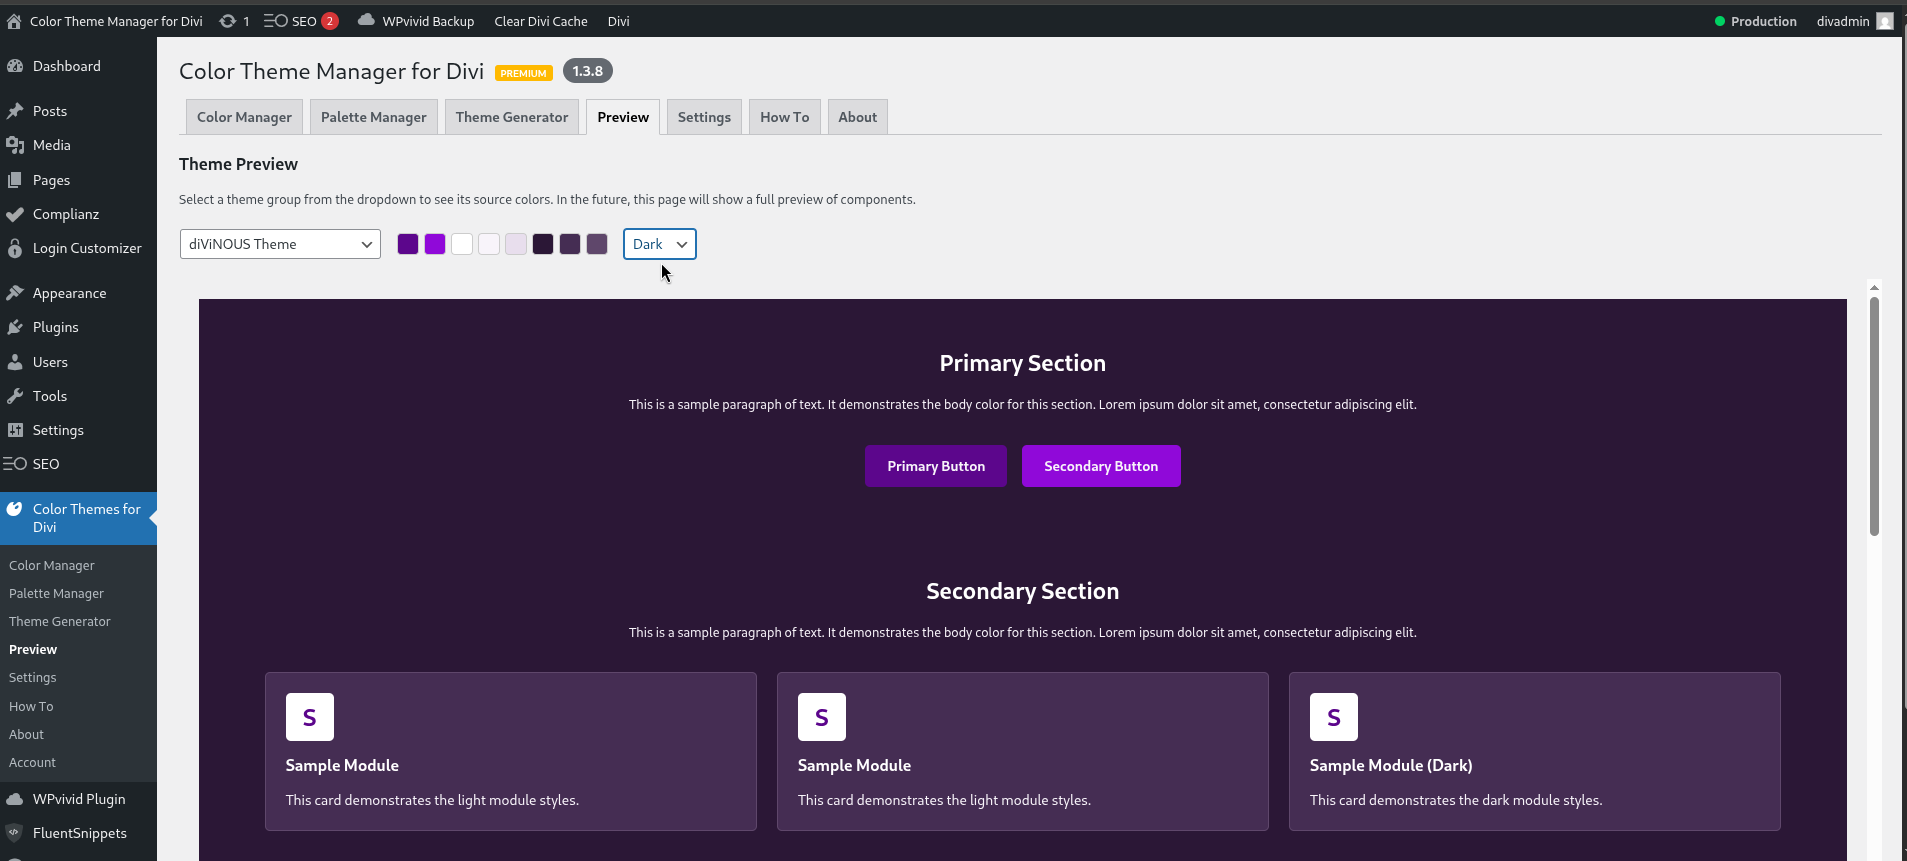Image resolution: width=1907 pixels, height=861 pixels.
Task: Click the updates refresh icon
Action: tap(228, 21)
